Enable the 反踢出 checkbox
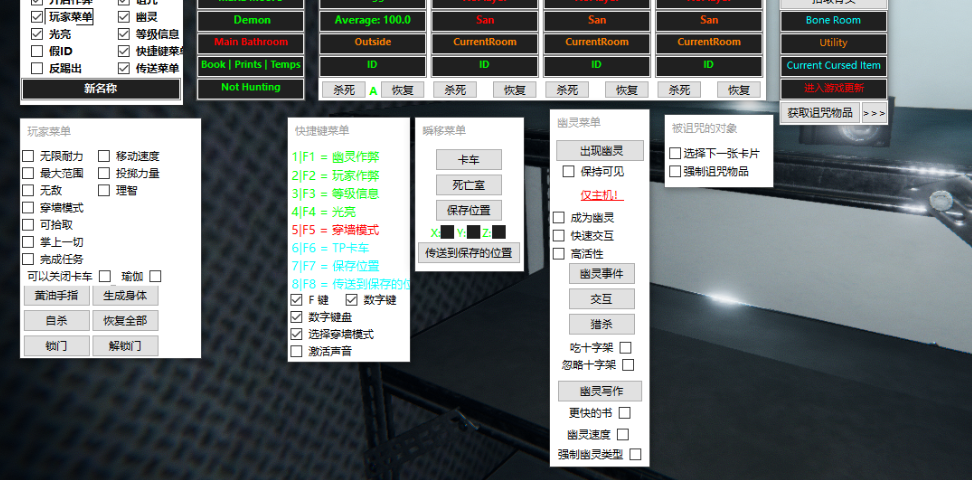The width and height of the screenshot is (972, 480). 37,68
